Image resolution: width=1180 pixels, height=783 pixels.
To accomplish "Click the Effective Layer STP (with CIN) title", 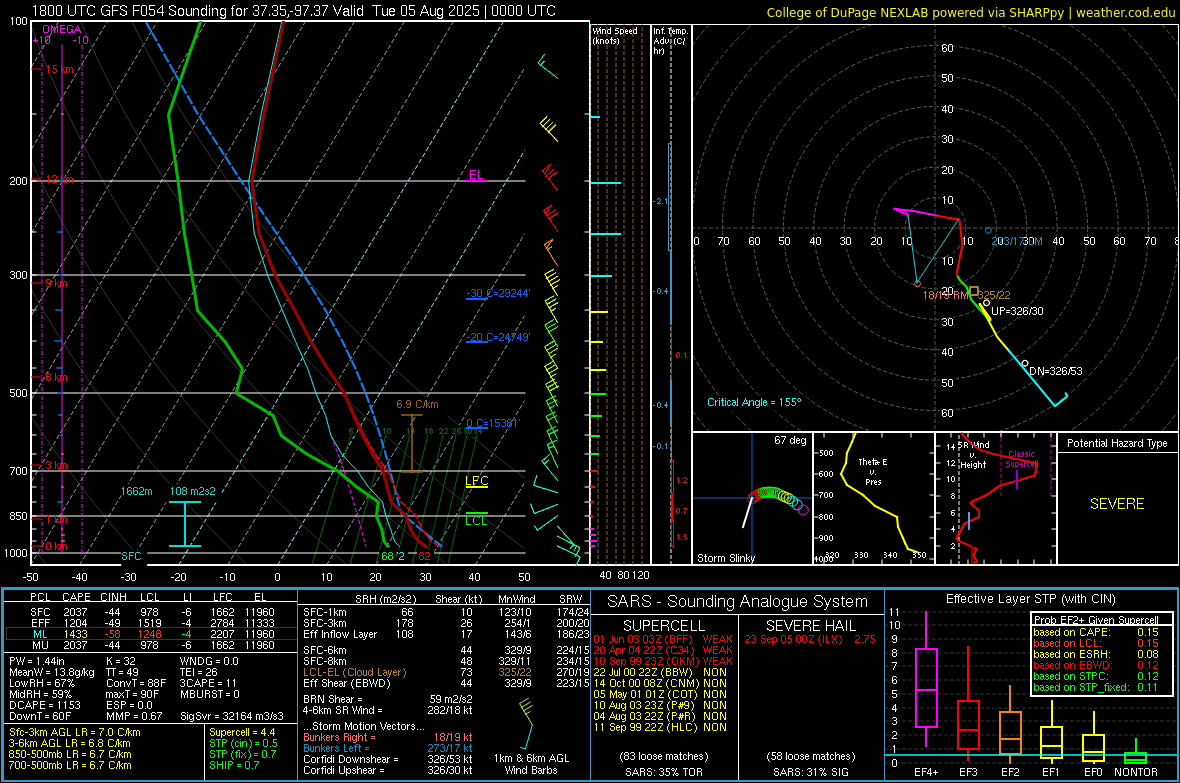I will tap(1030, 599).
